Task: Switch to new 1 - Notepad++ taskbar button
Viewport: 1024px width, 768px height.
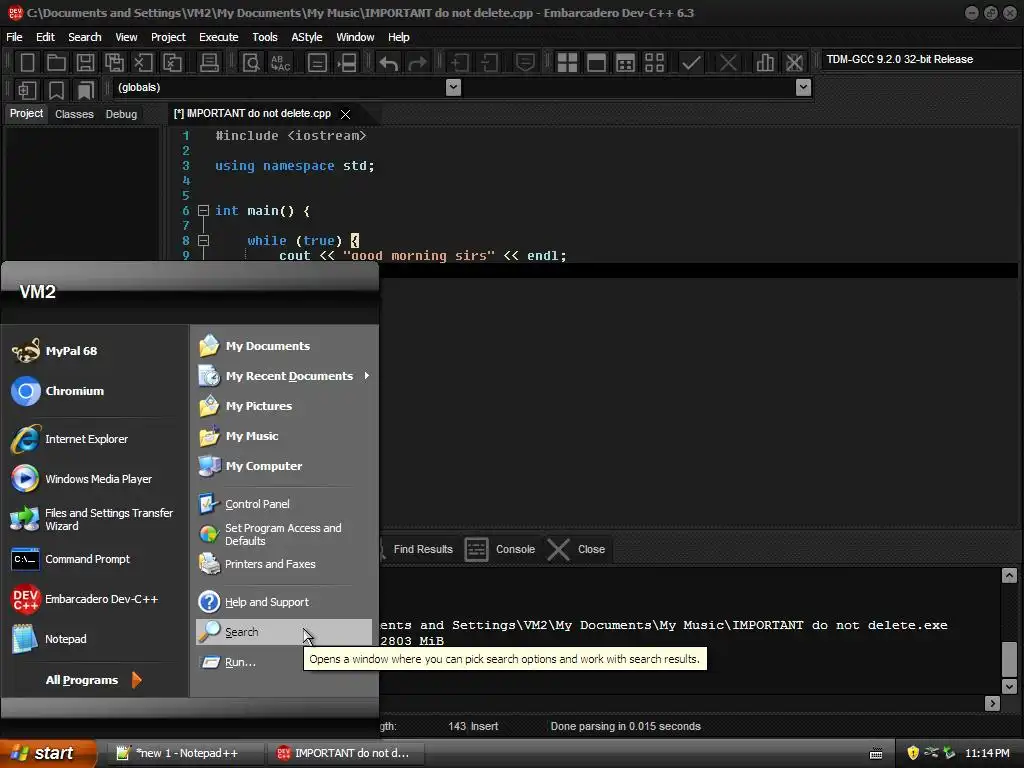Action: (x=185, y=753)
